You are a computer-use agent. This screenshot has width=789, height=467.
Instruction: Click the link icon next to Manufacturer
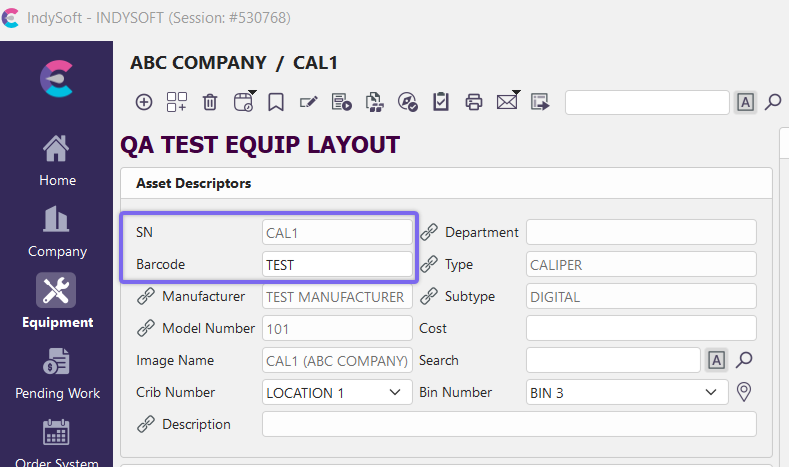click(146, 296)
